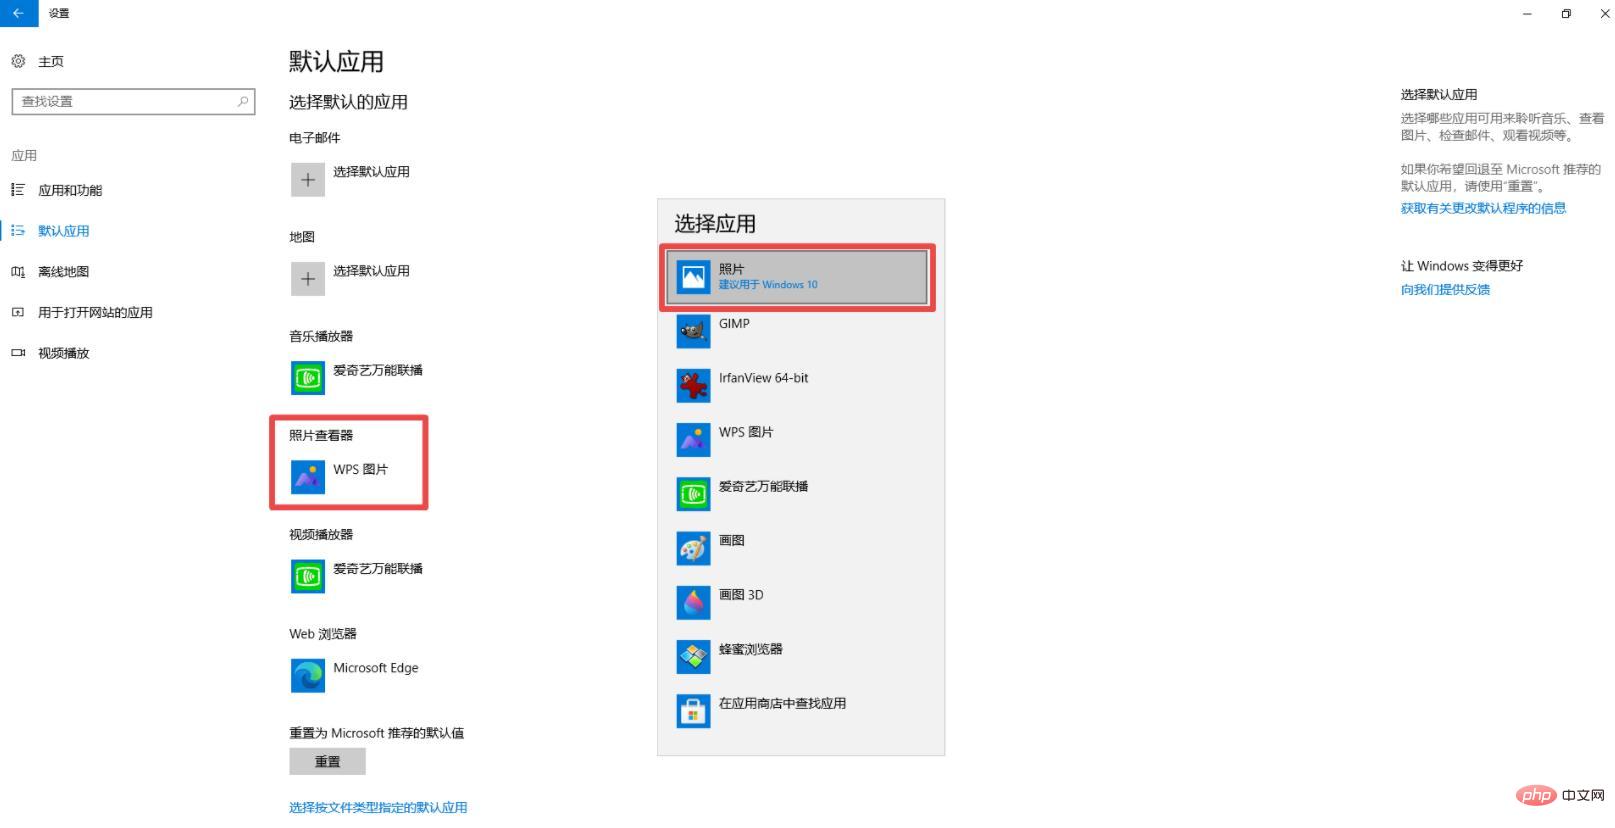Click the 用于打开网站的应用 sidebar icon
1615x828 pixels.
tap(18, 312)
